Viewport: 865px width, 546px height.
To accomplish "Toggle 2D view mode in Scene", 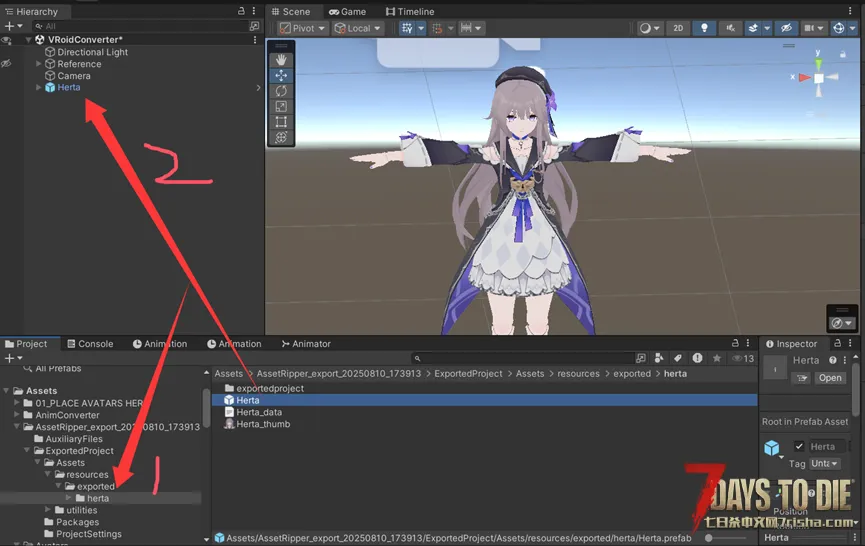I will pyautogui.click(x=678, y=28).
